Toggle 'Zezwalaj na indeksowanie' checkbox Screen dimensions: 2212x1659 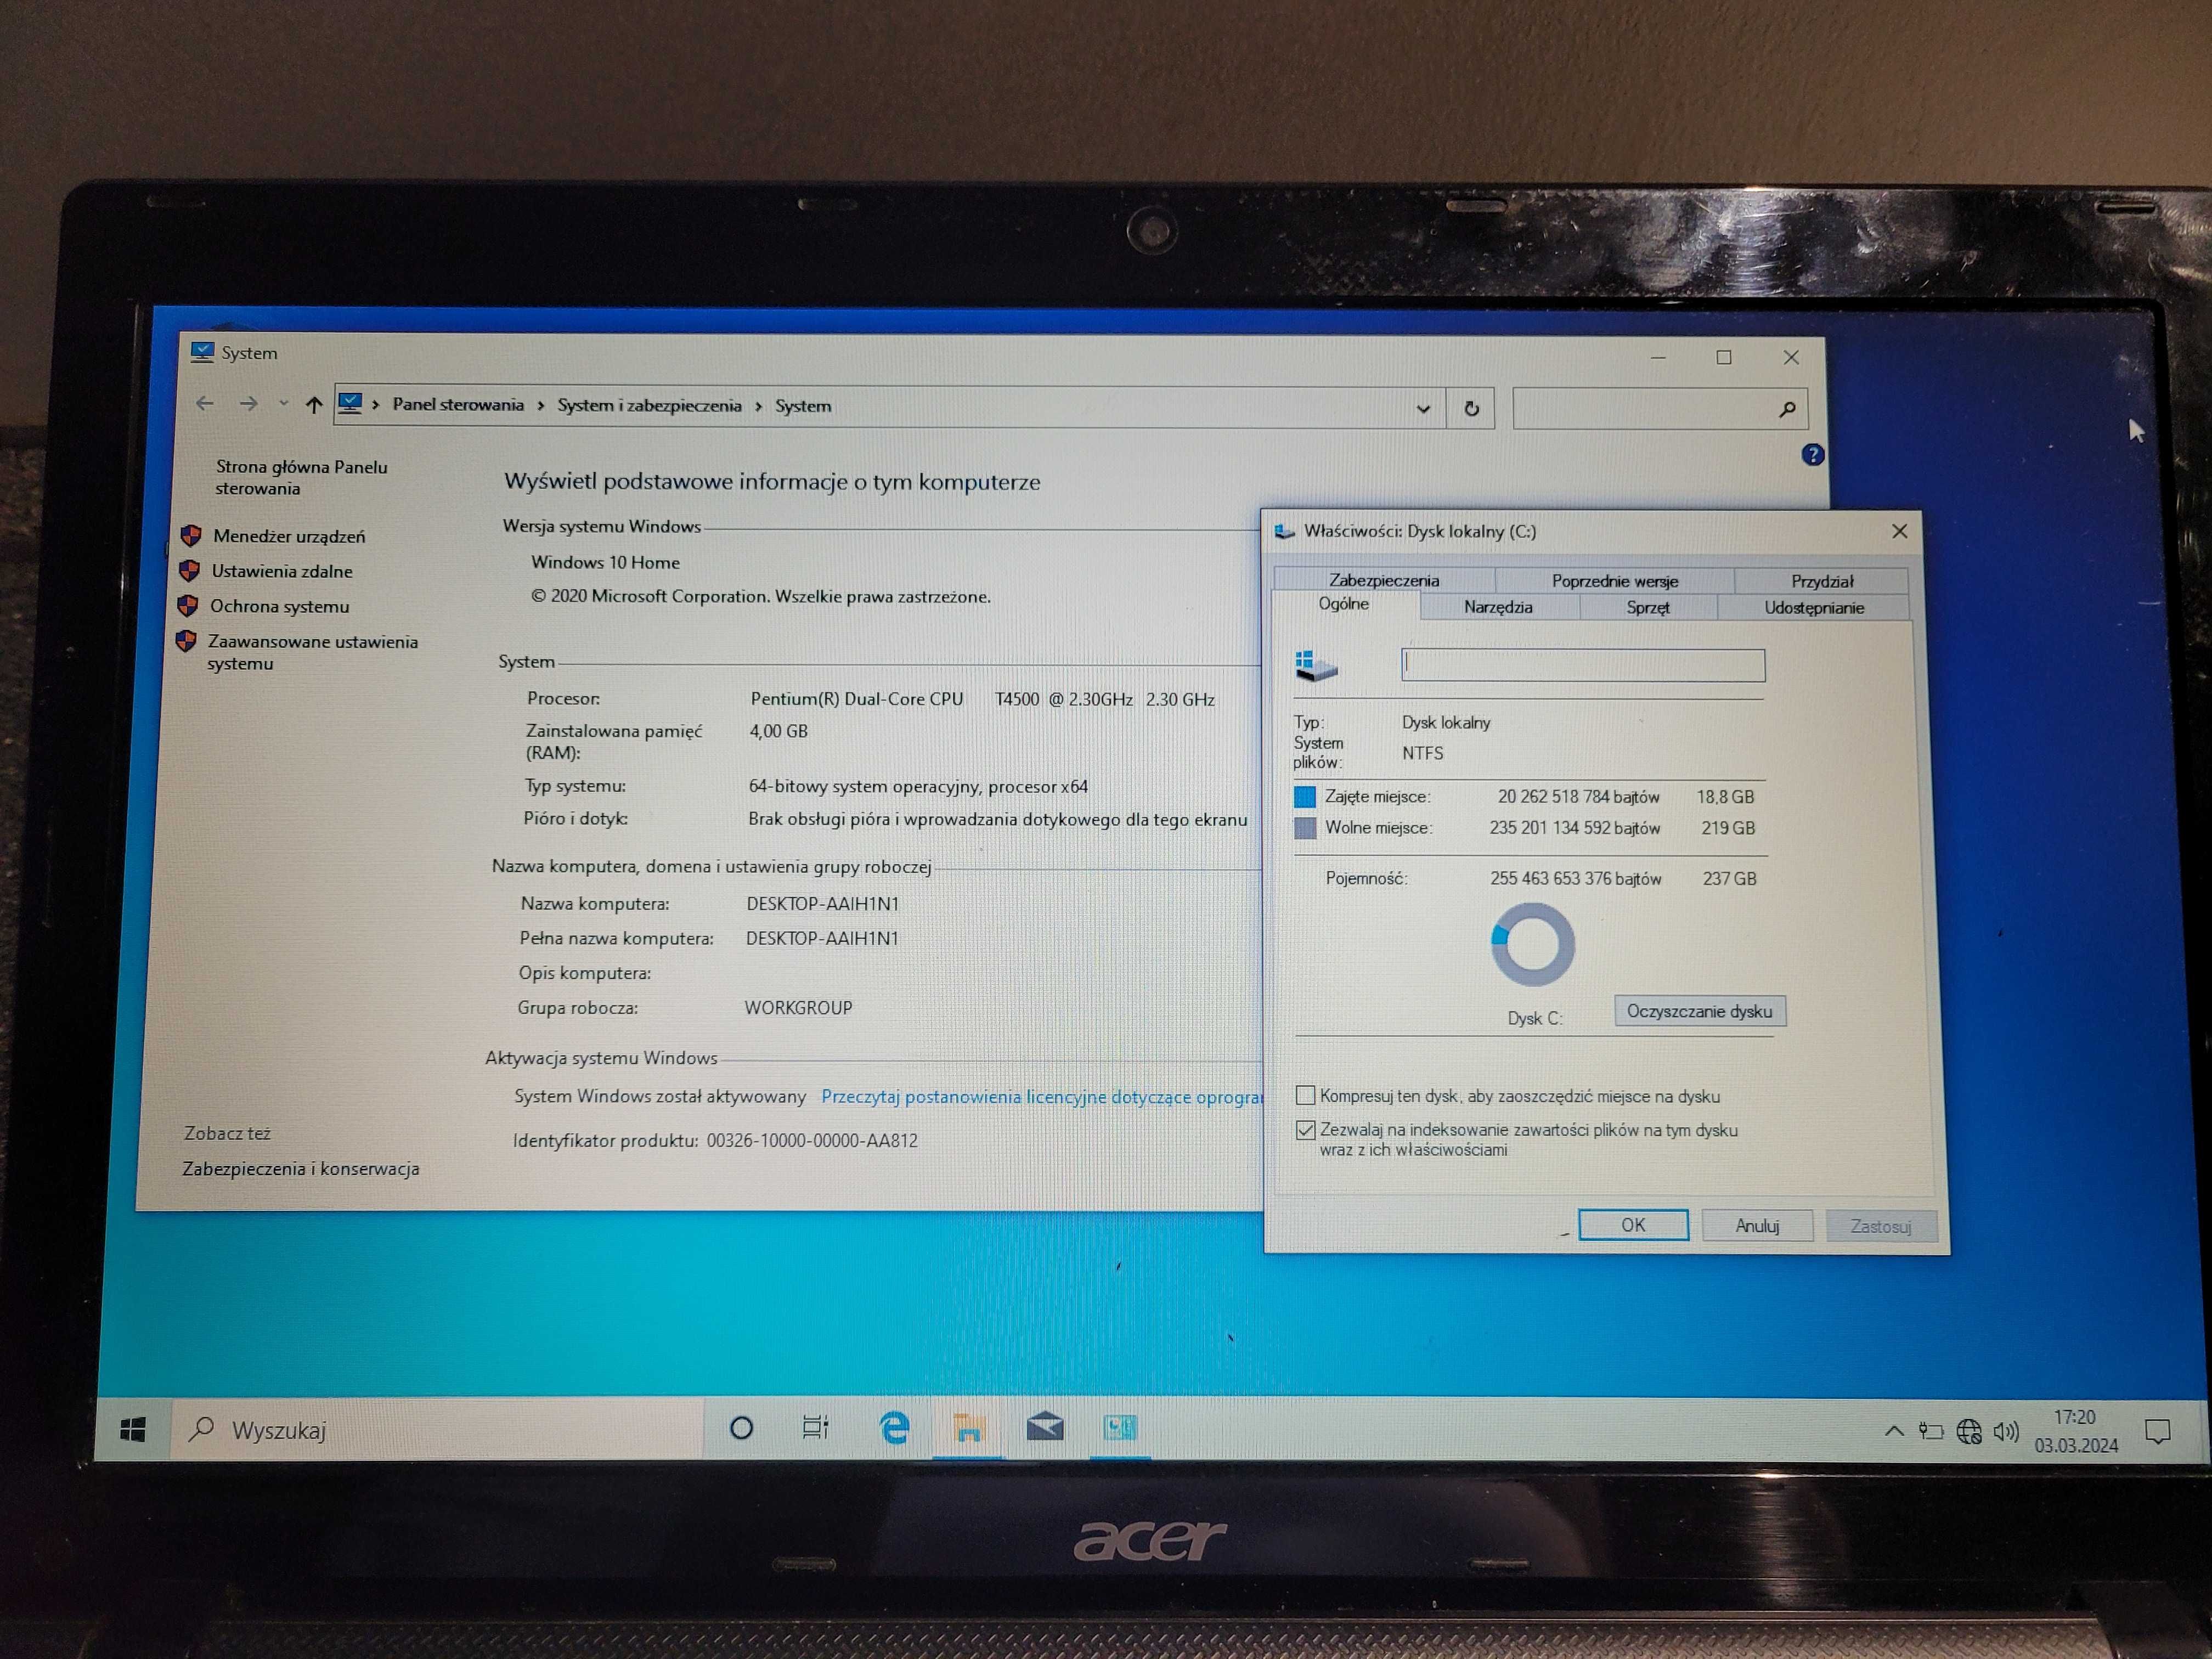1305,1130
